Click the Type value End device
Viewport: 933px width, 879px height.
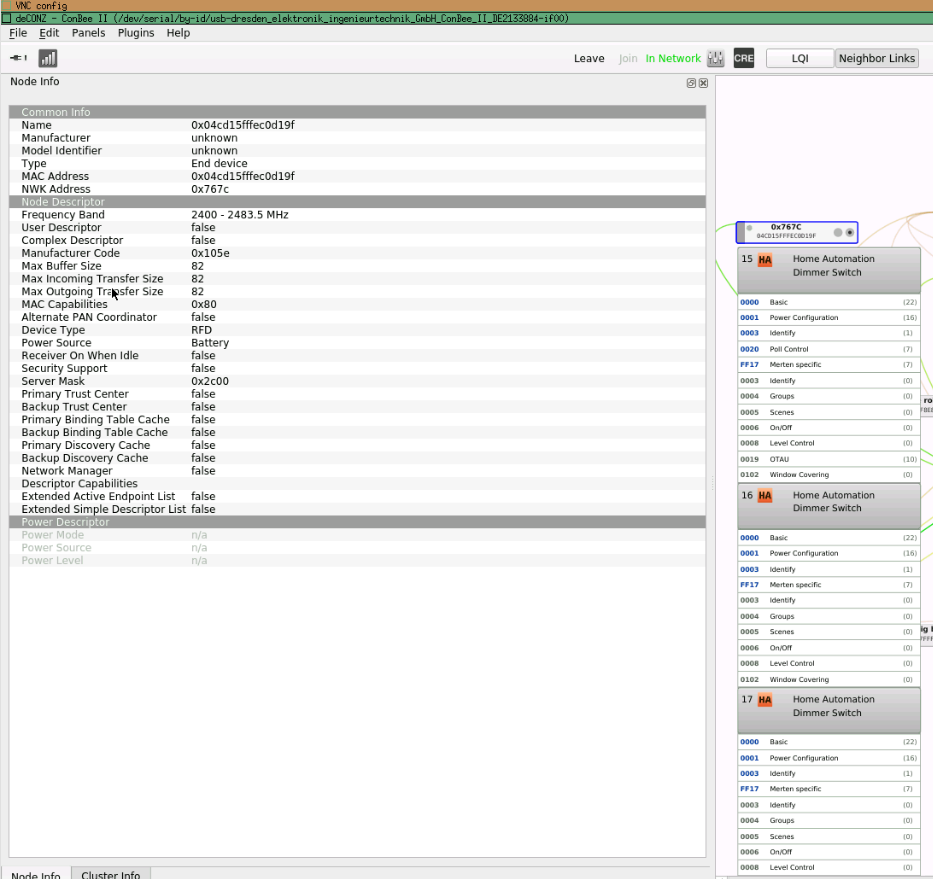click(x=220, y=164)
